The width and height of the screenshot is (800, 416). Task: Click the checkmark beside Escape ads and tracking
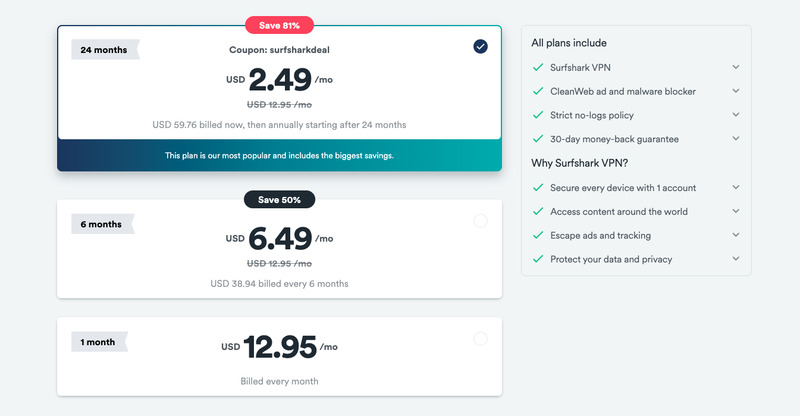(x=538, y=235)
